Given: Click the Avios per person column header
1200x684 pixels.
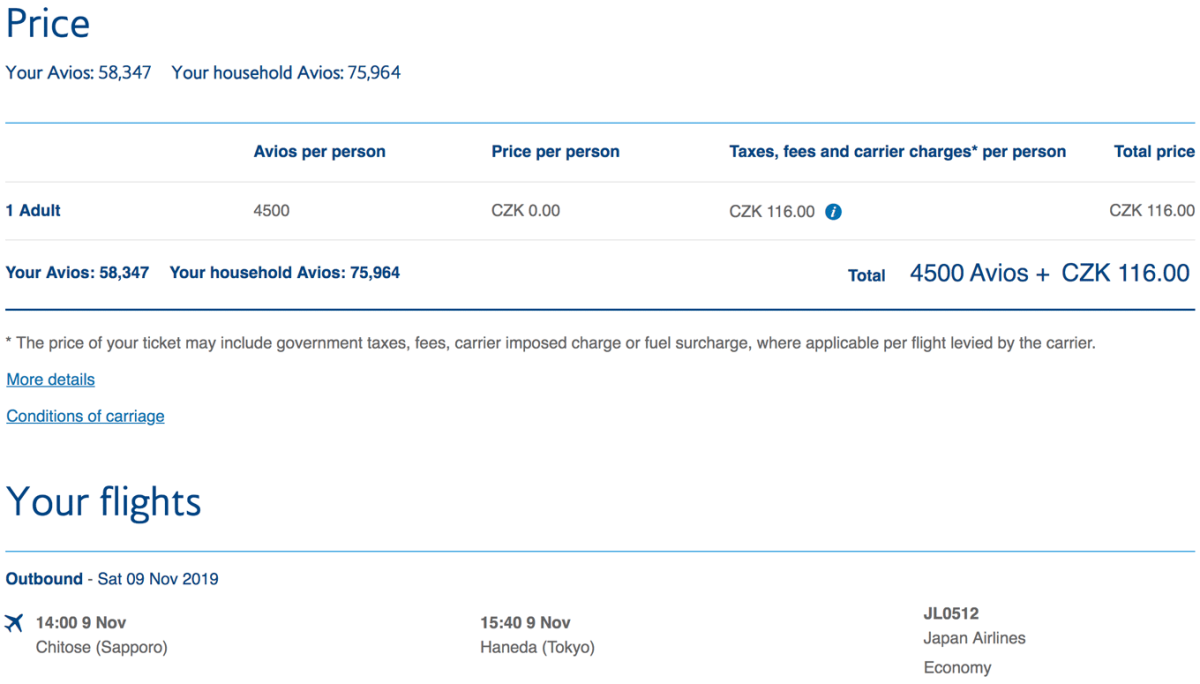Looking at the screenshot, I should [x=319, y=152].
